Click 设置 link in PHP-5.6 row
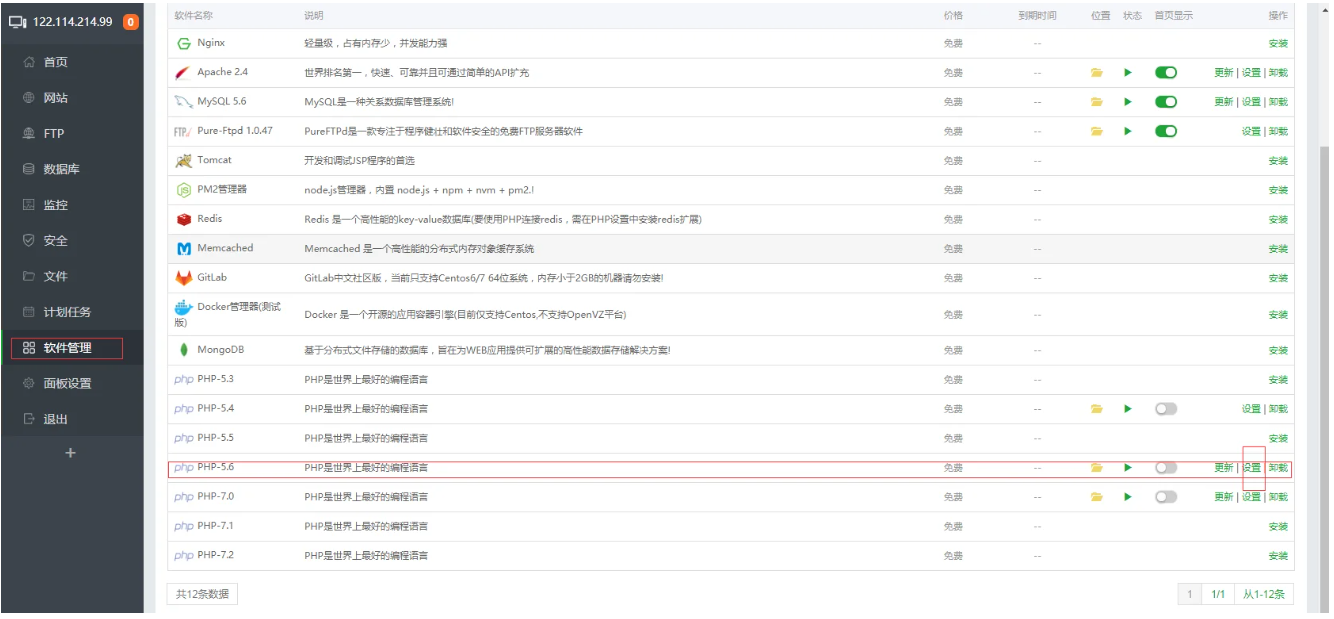The image size is (1334, 619). click(1251, 468)
